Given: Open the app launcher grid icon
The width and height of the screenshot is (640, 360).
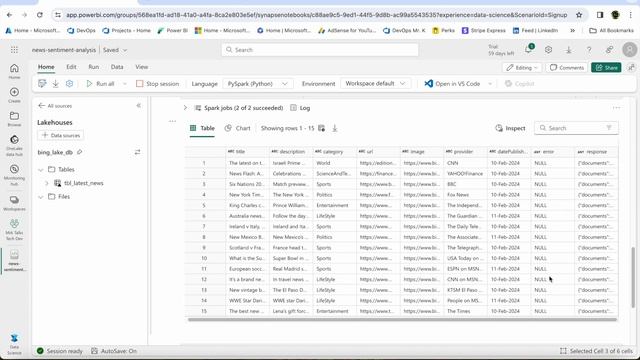Looking at the screenshot, I should (14, 50).
